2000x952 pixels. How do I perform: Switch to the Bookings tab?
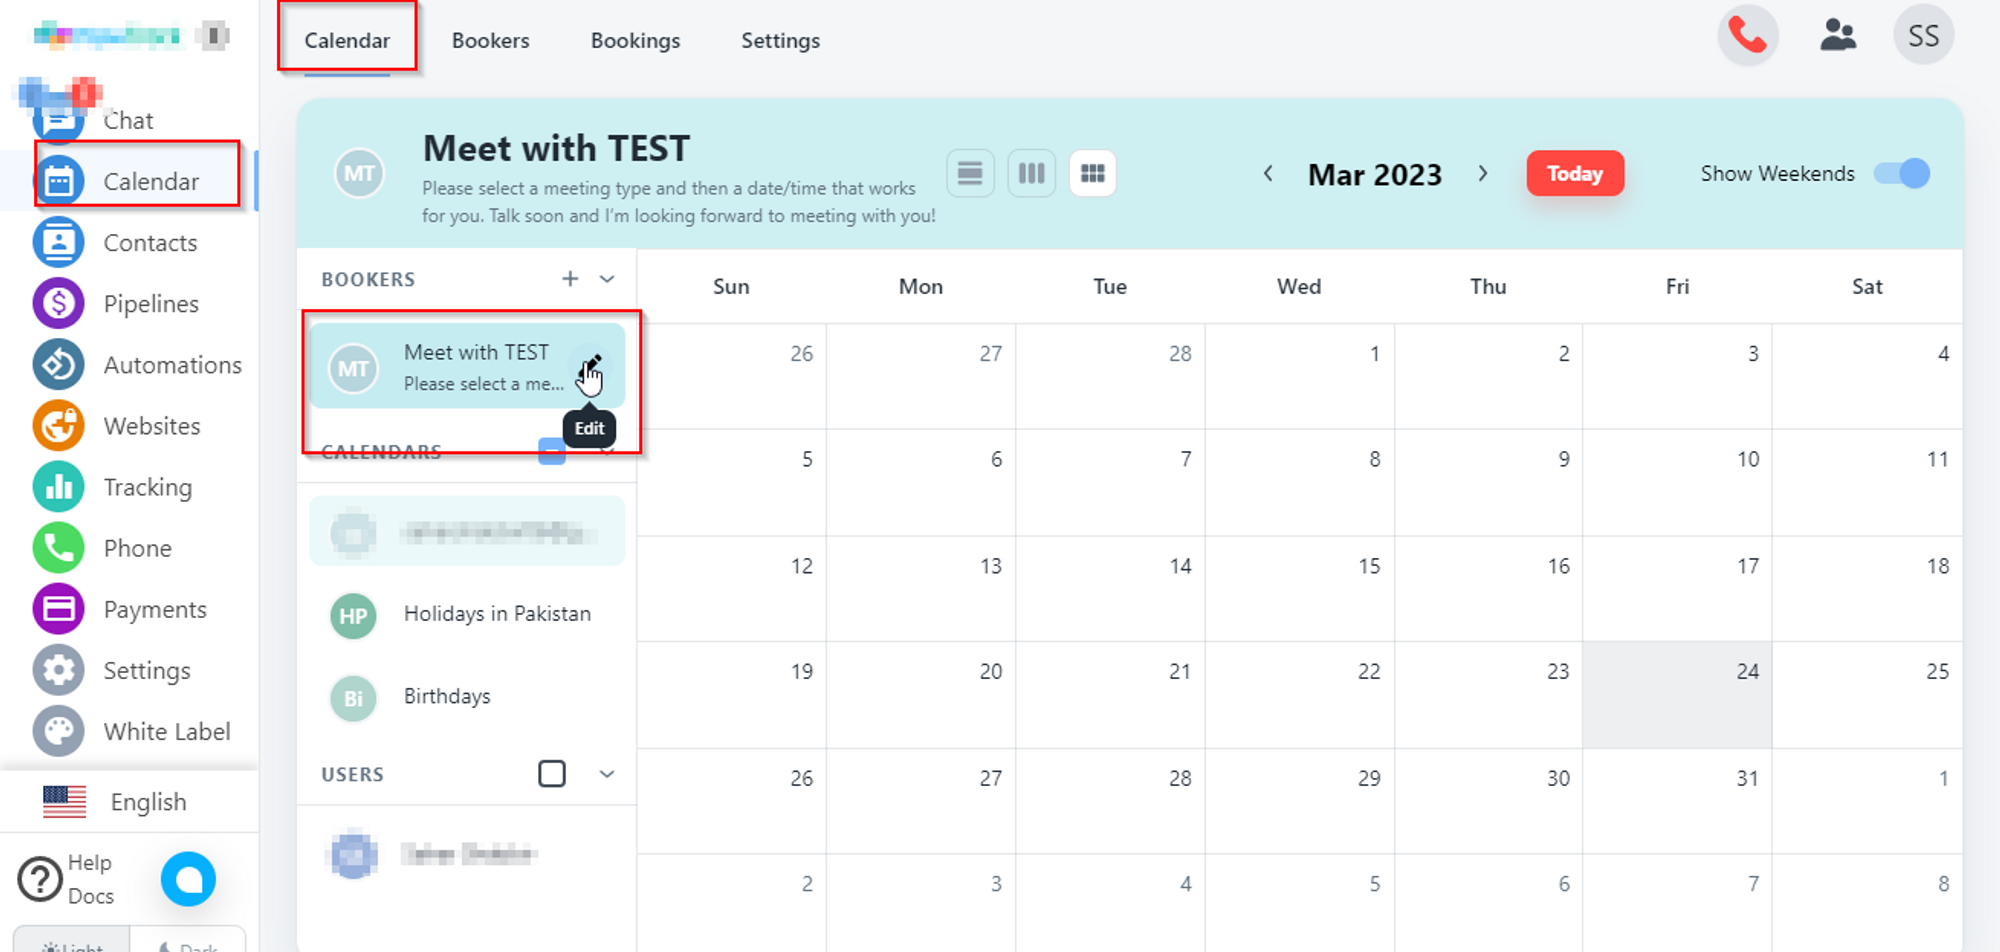[635, 41]
